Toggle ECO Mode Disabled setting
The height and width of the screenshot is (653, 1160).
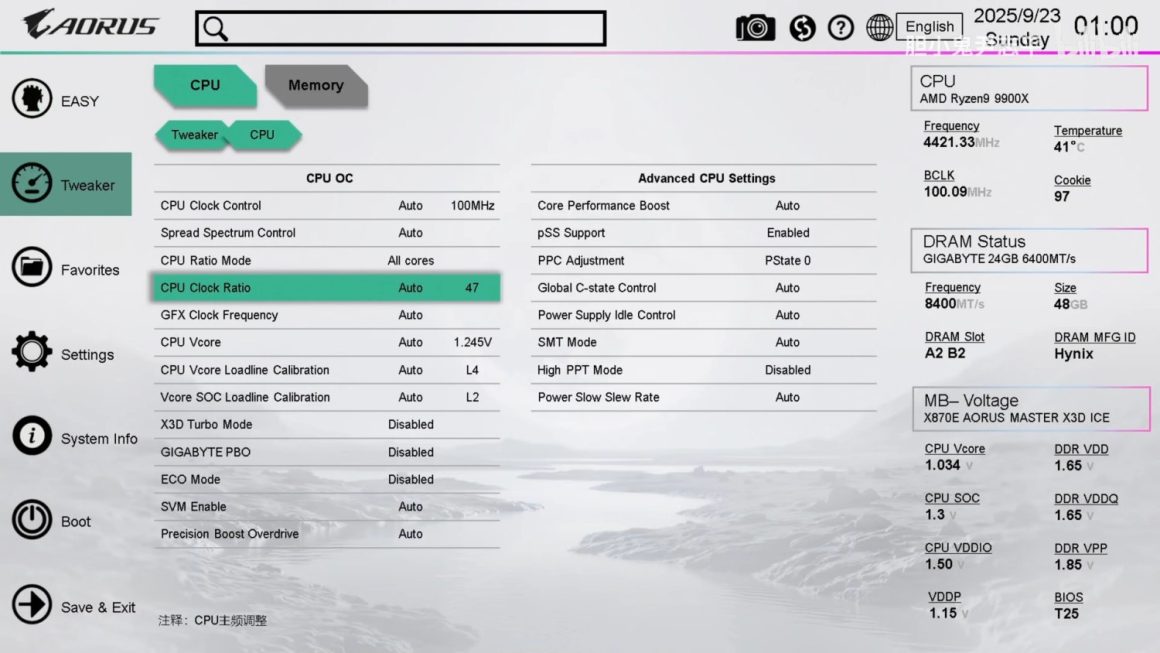point(410,479)
